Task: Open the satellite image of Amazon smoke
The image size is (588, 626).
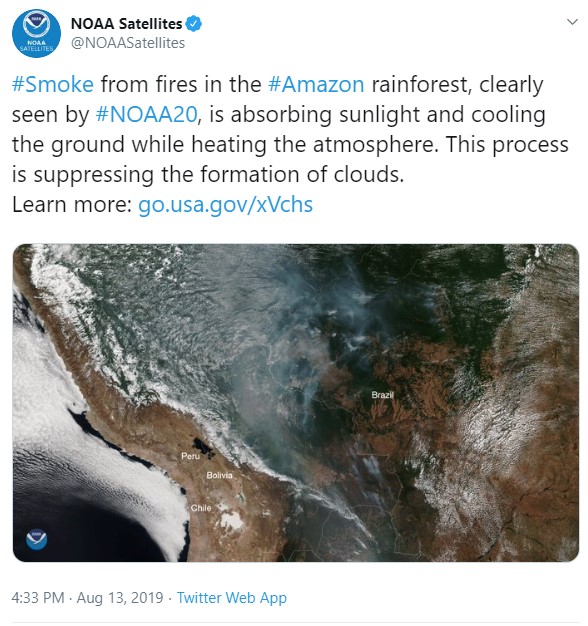Action: point(296,403)
